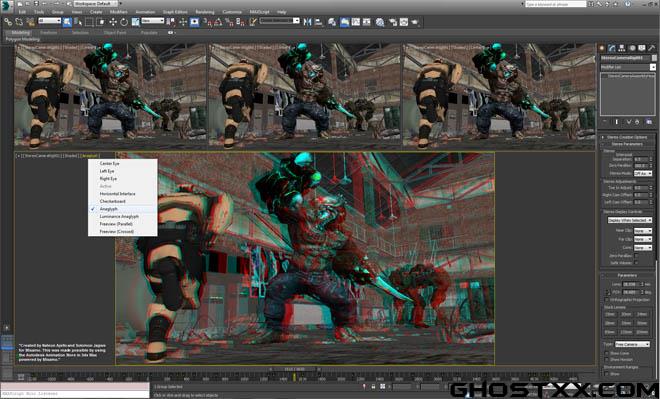The width and height of the screenshot is (660, 399).
Task: Toggle the Show Horizon checkbox
Action: click(607, 359)
